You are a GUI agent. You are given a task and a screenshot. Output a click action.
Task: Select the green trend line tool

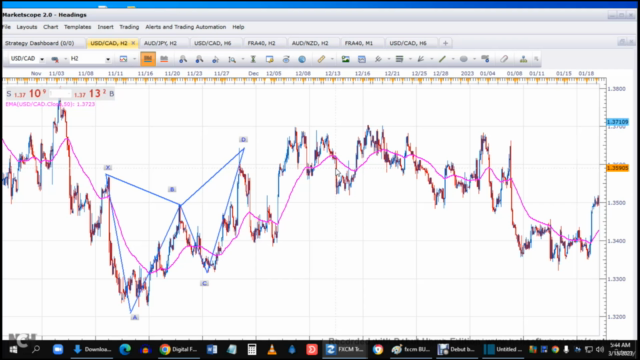coord(442,59)
